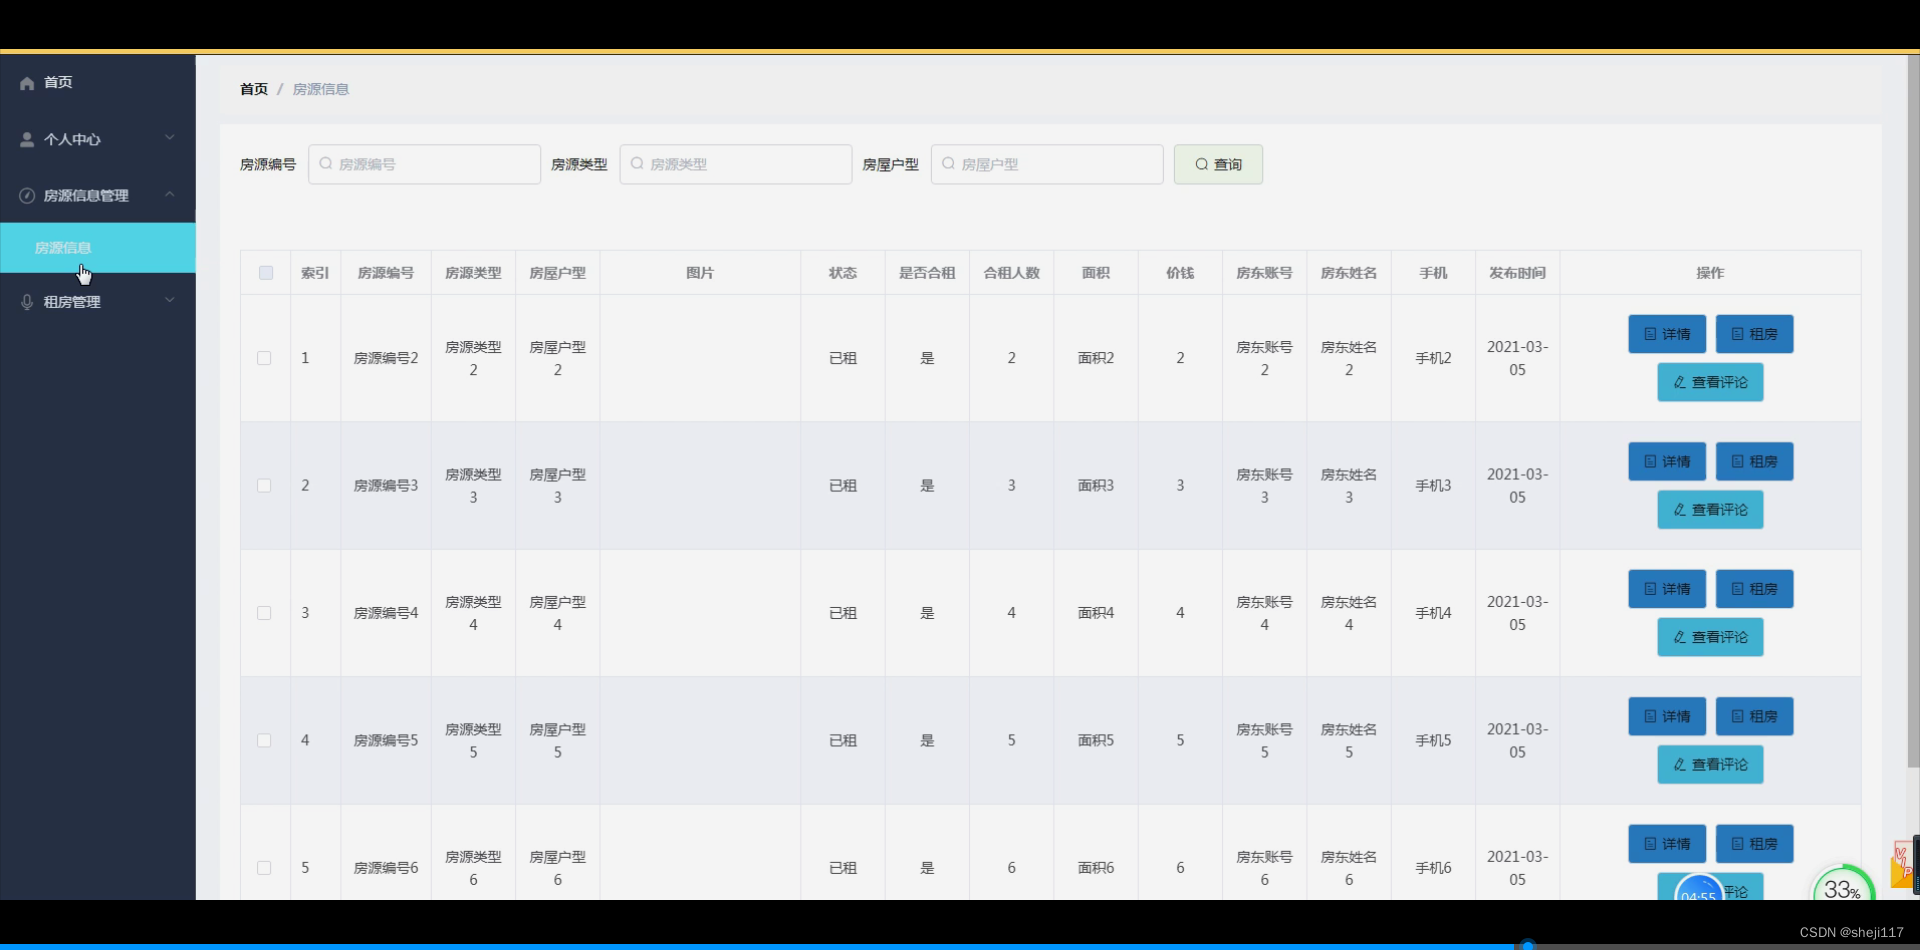Viewport: 1920px width, 950px height.
Task: Click the 查询 search button
Action: pyautogui.click(x=1218, y=164)
